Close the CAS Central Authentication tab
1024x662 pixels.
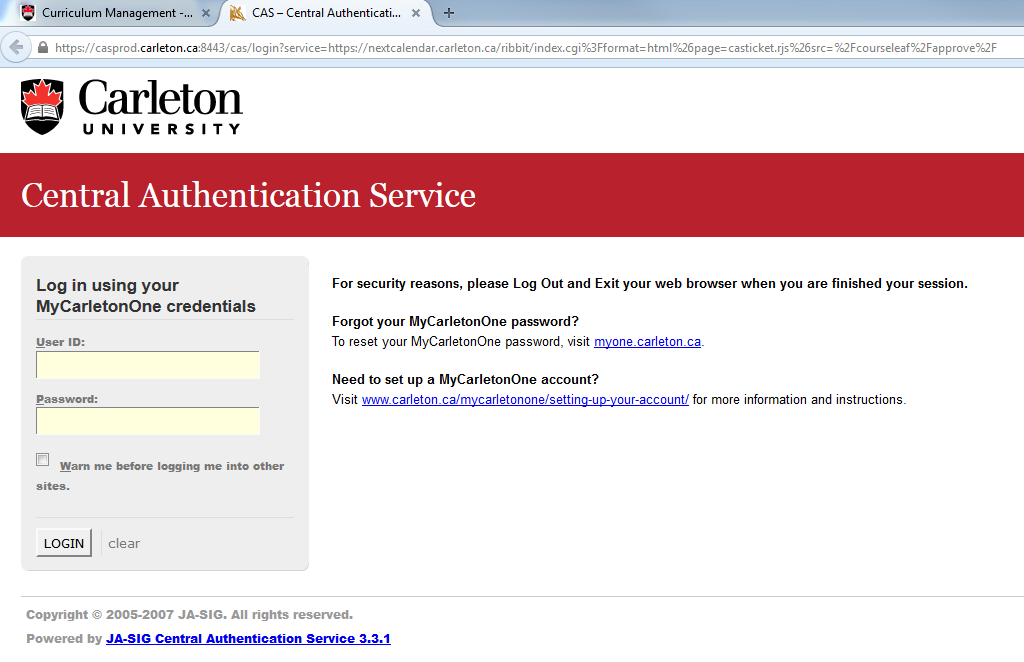pyautogui.click(x=416, y=14)
